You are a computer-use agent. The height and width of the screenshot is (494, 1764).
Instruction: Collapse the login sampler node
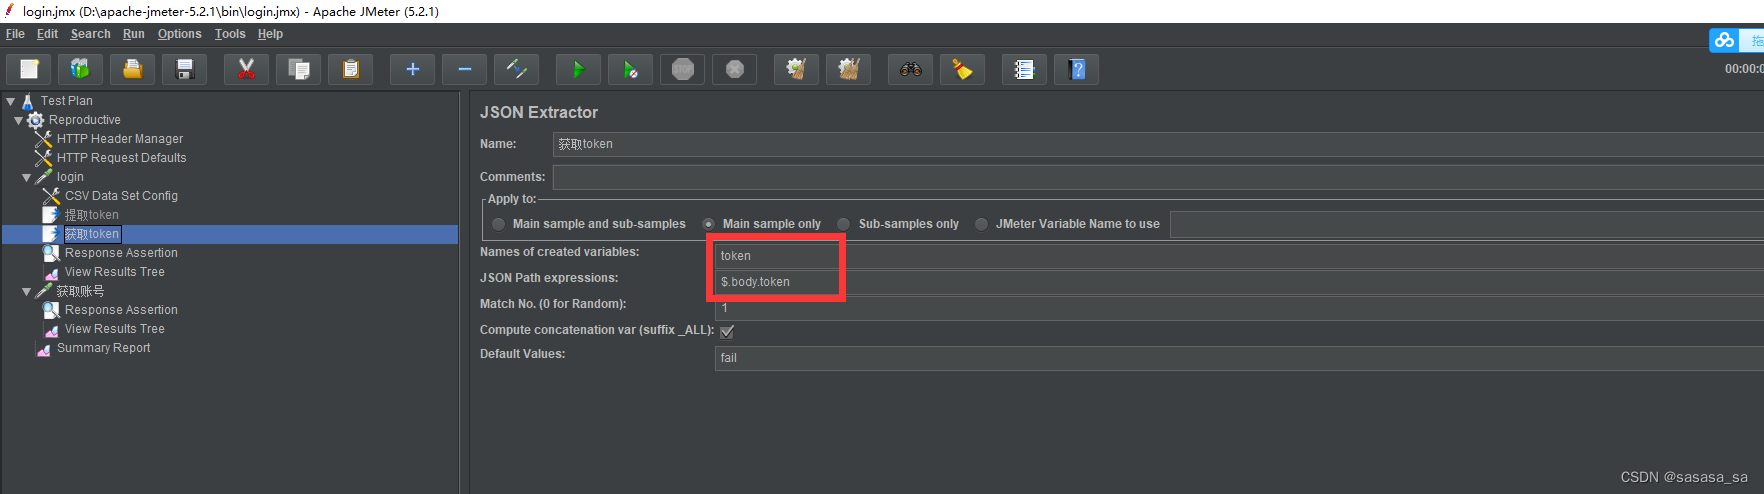coord(26,177)
